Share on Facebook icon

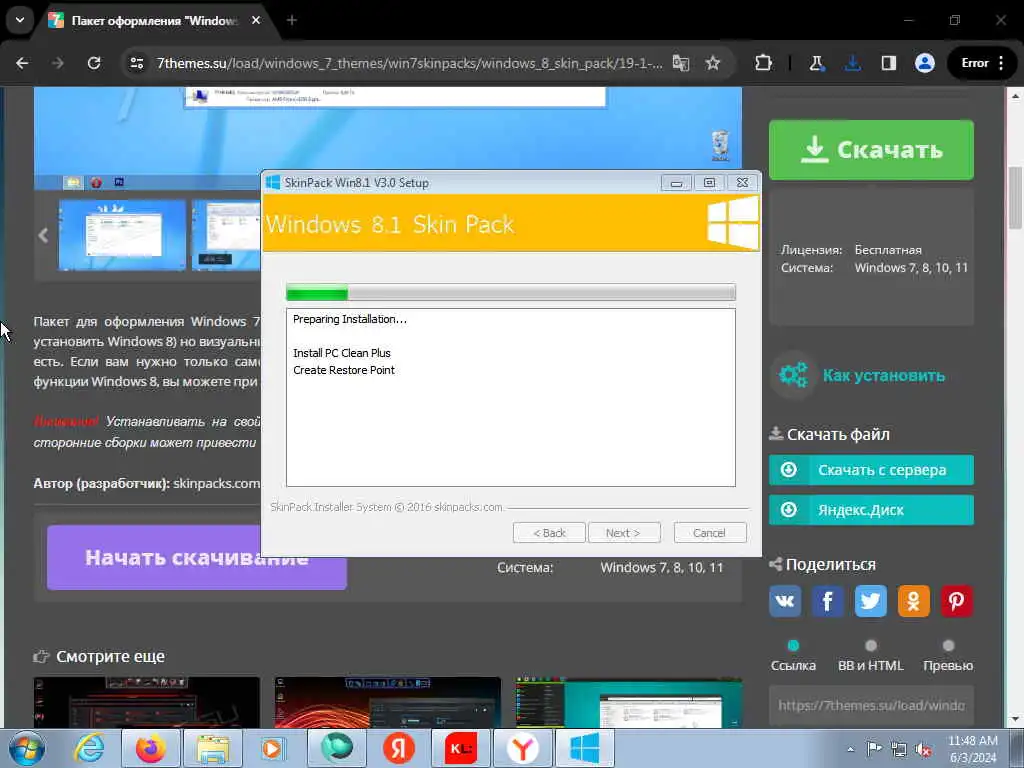[827, 601]
